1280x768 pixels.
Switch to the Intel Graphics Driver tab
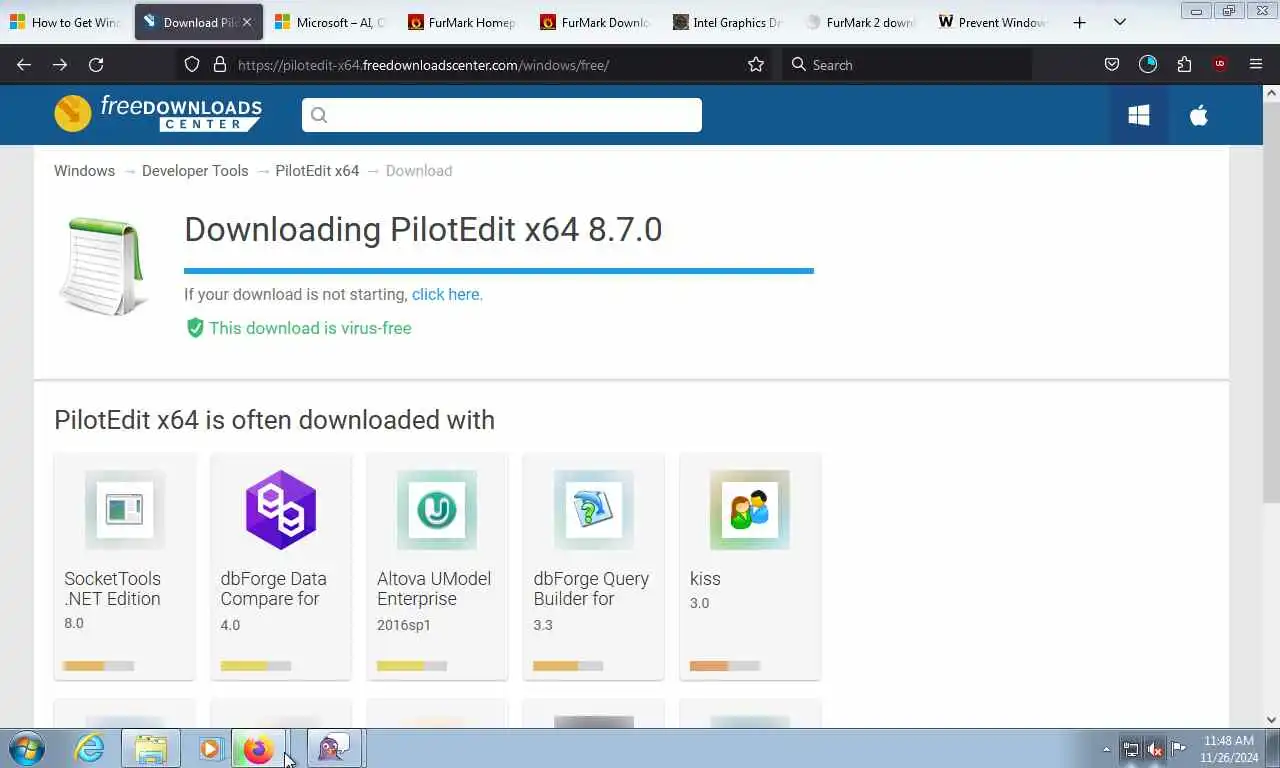726,22
